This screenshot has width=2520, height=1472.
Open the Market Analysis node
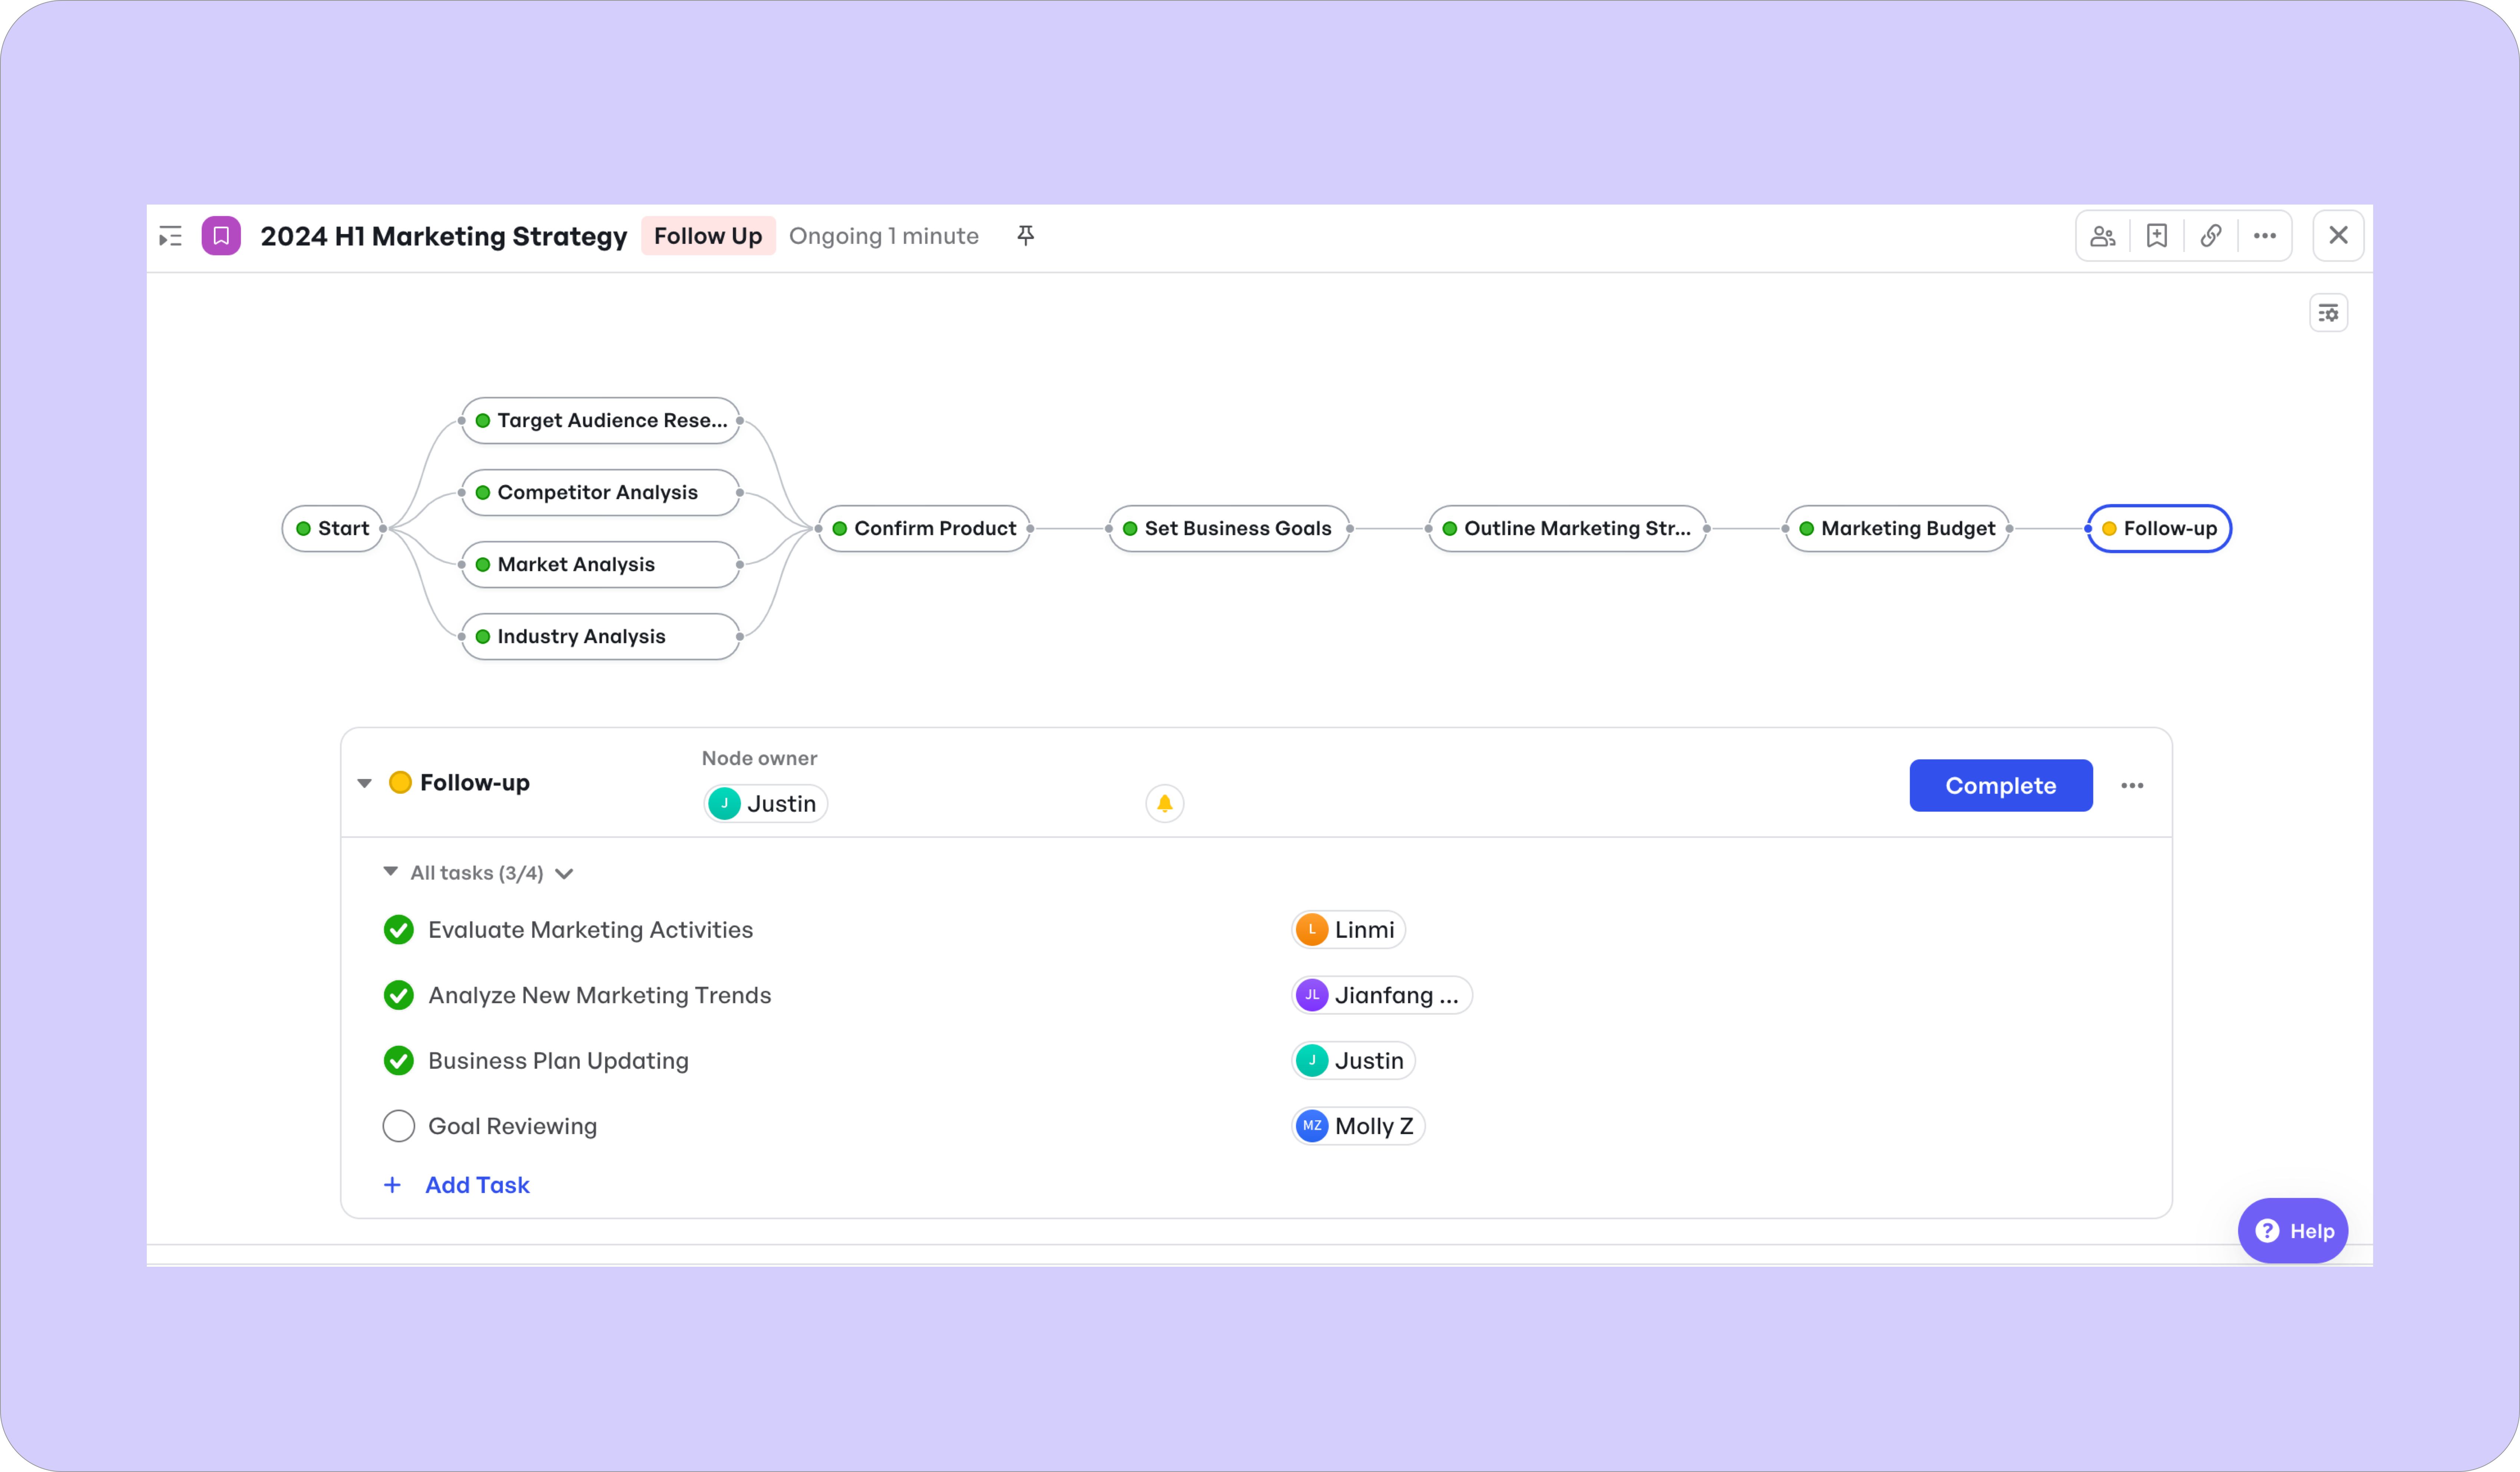(601, 565)
